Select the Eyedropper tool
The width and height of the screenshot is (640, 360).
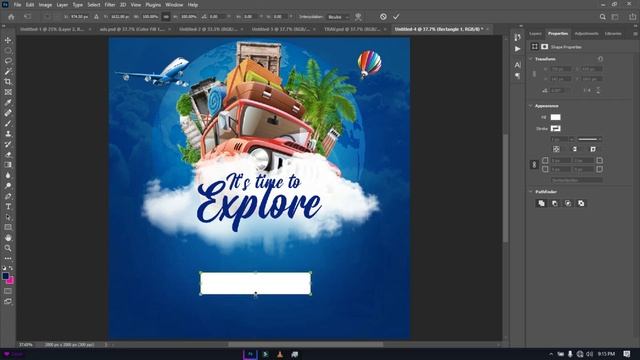(8, 103)
